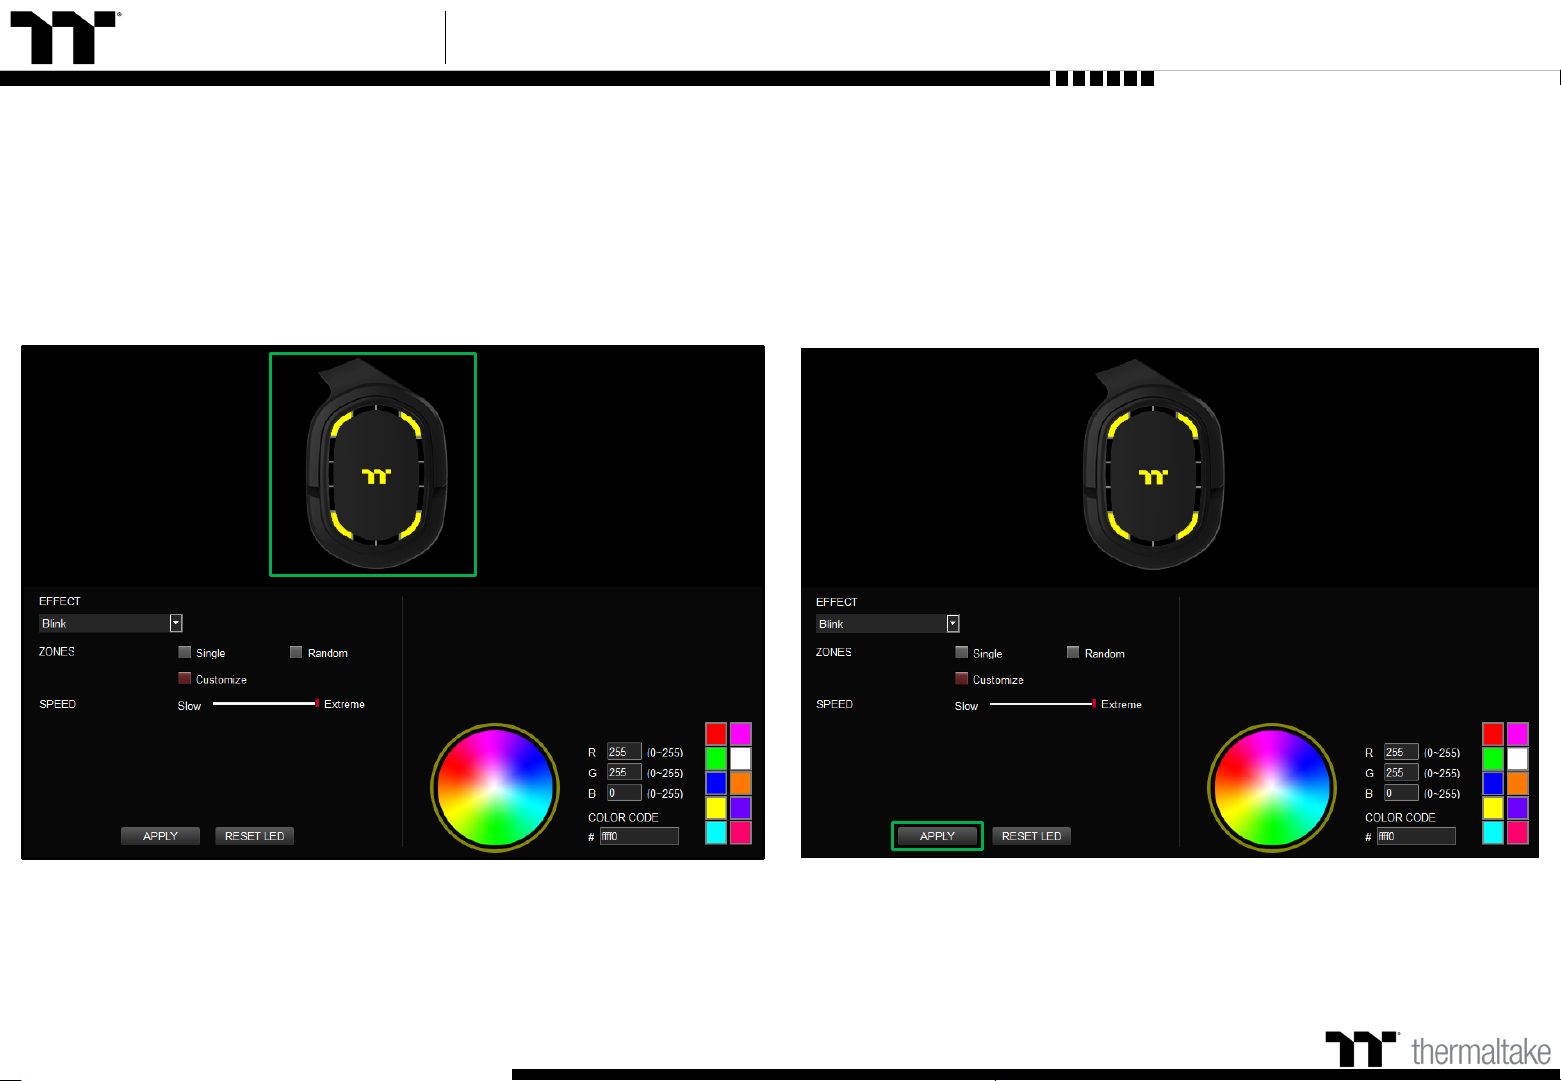Screen dimensions: 1561x1081
Task: Click the highlighted headset image in left panel
Action: click(373, 465)
